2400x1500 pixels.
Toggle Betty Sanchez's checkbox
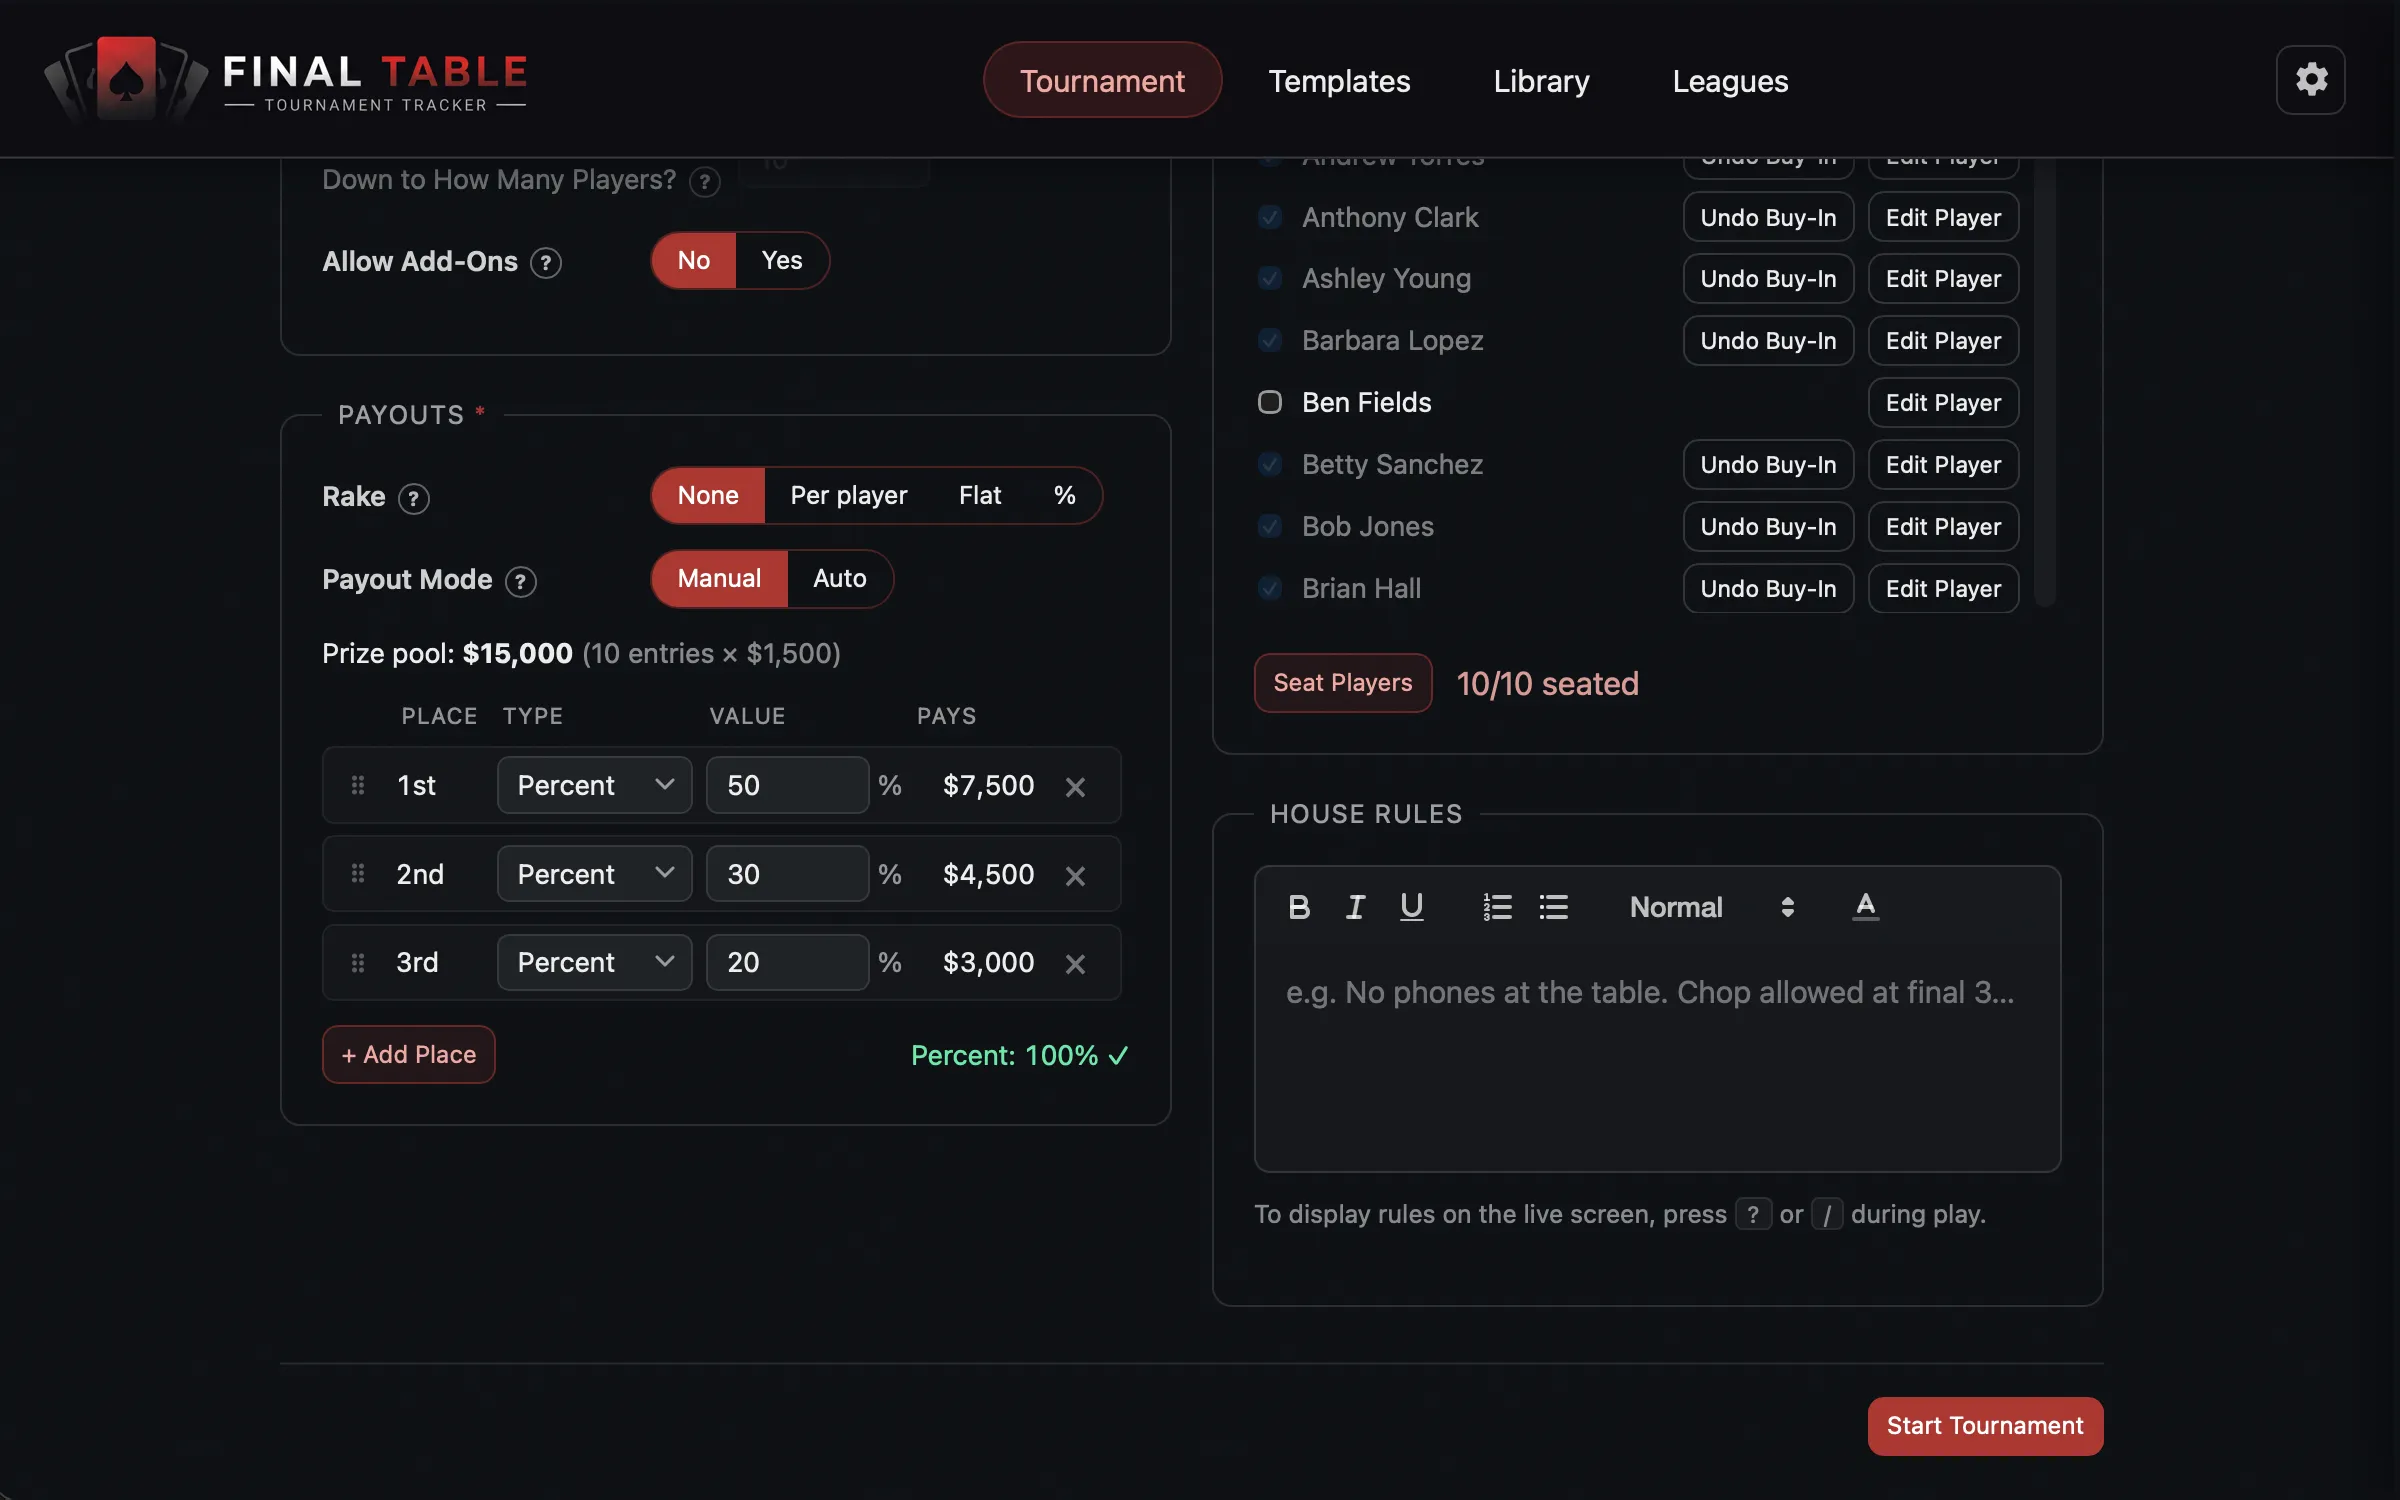coord(1269,464)
